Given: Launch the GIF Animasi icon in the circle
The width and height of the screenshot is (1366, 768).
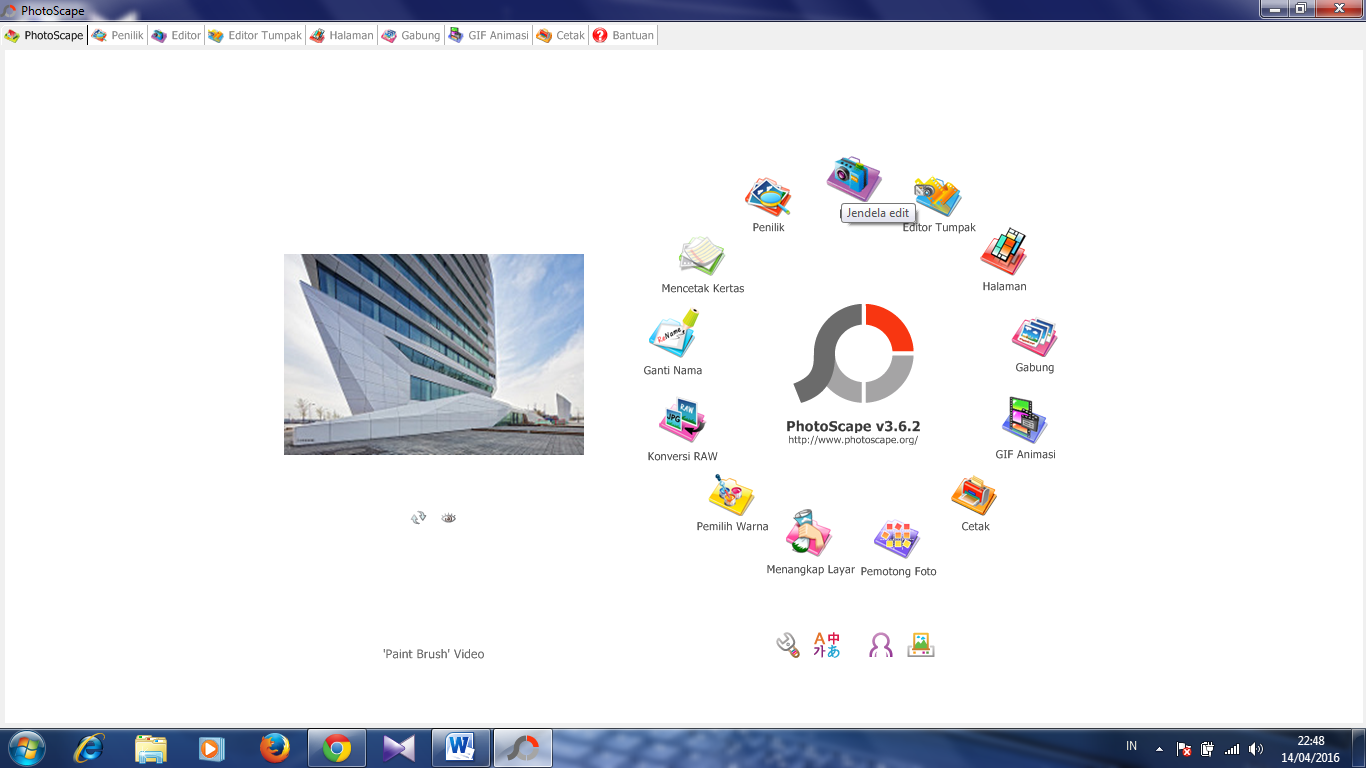Looking at the screenshot, I should [x=1025, y=420].
